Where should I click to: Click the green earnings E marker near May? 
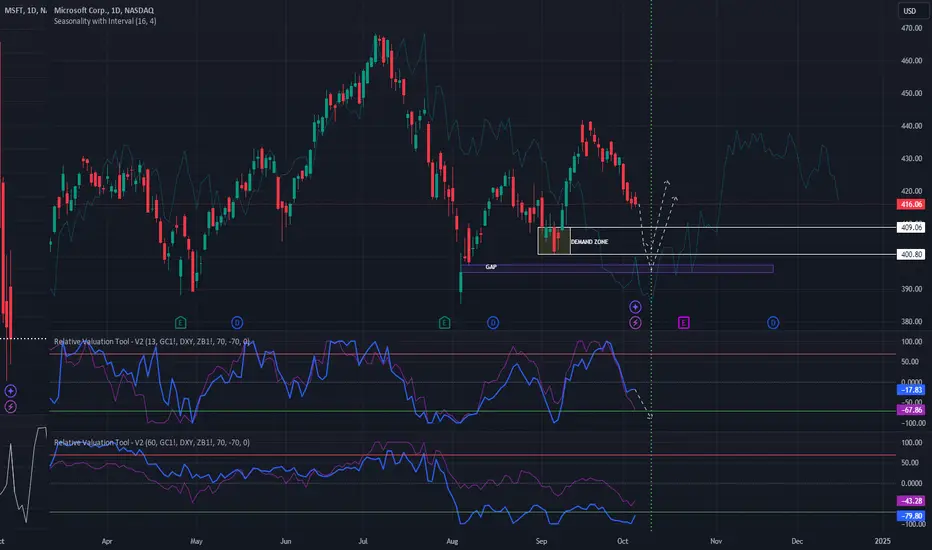coord(181,323)
